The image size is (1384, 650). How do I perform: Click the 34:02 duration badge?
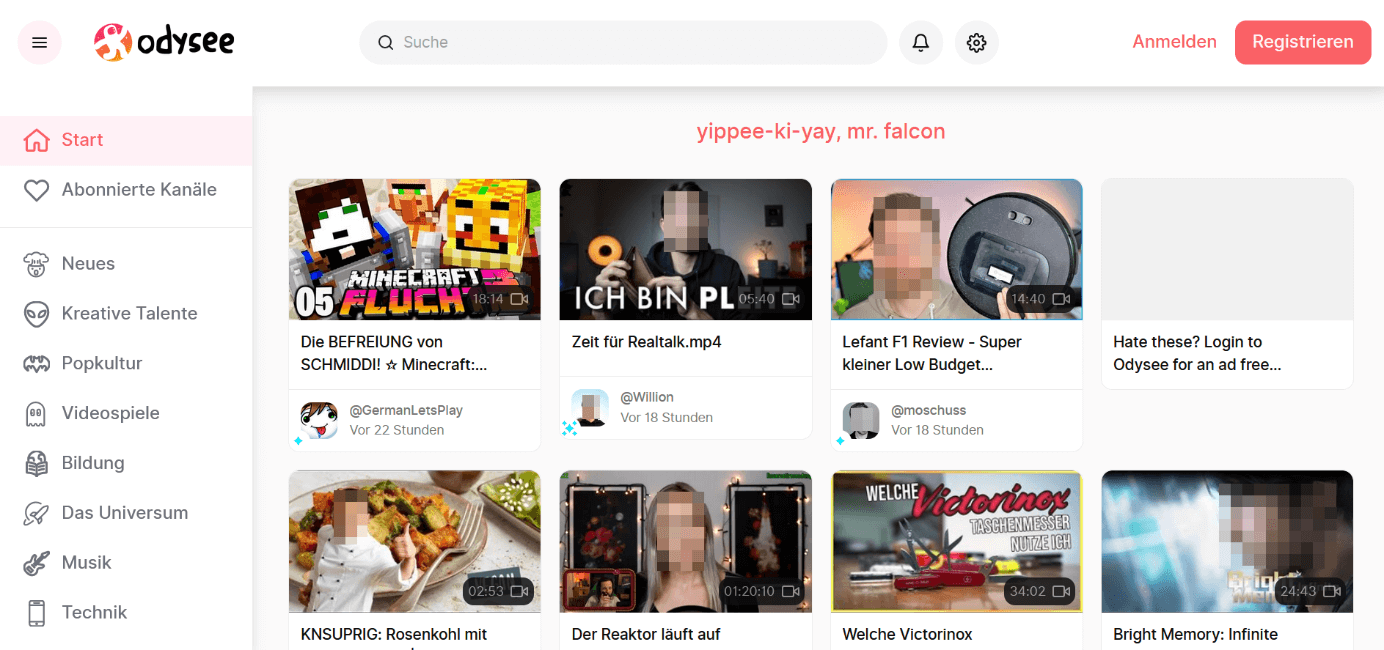(1041, 591)
